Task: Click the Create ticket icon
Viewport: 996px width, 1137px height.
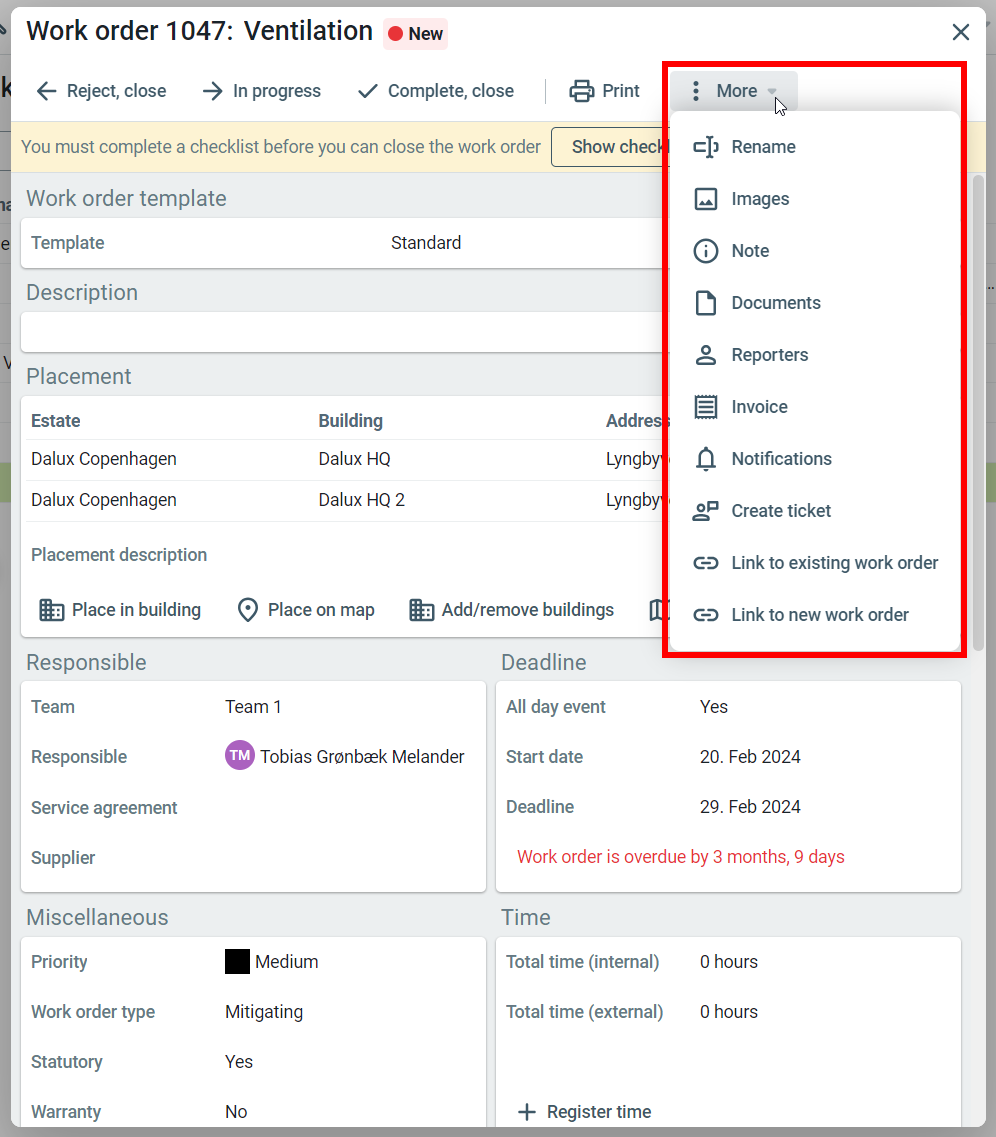Action: pos(706,511)
